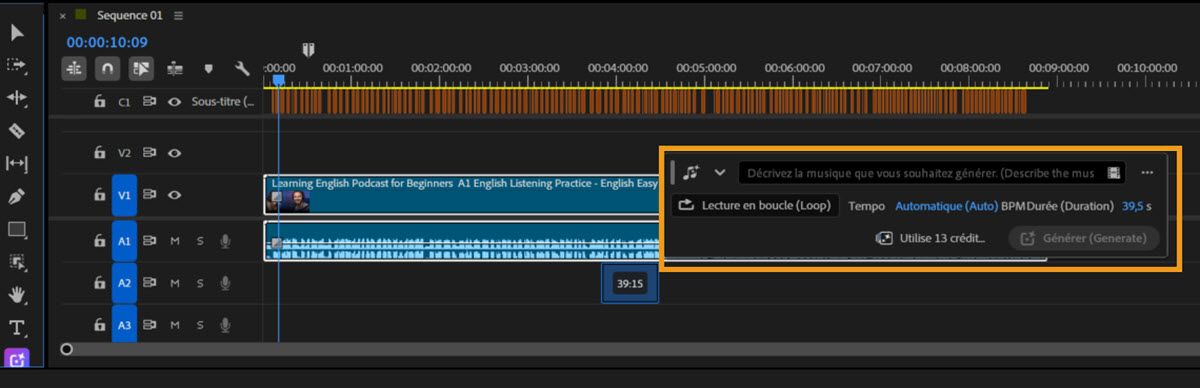Select the Hand tool
1200x388 pixels.
click(x=17, y=295)
